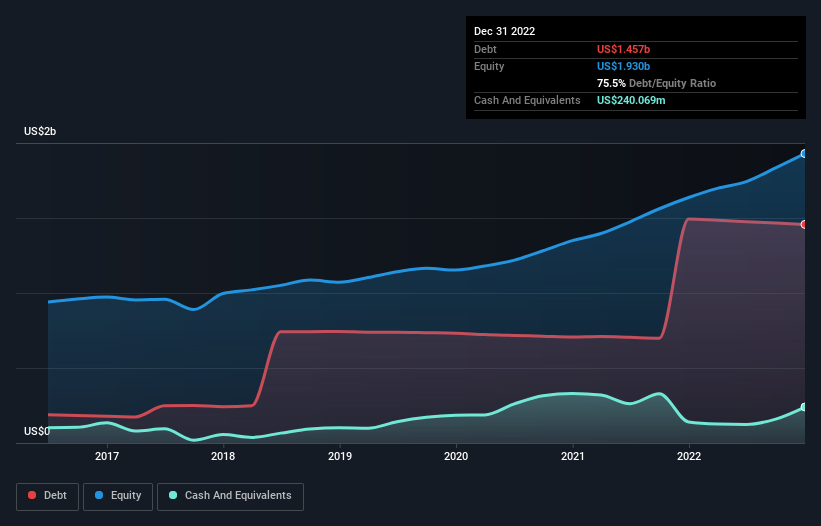Viewport: 821px width, 526px height.
Task: Click the 2020 x-axis label
Action: click(456, 456)
